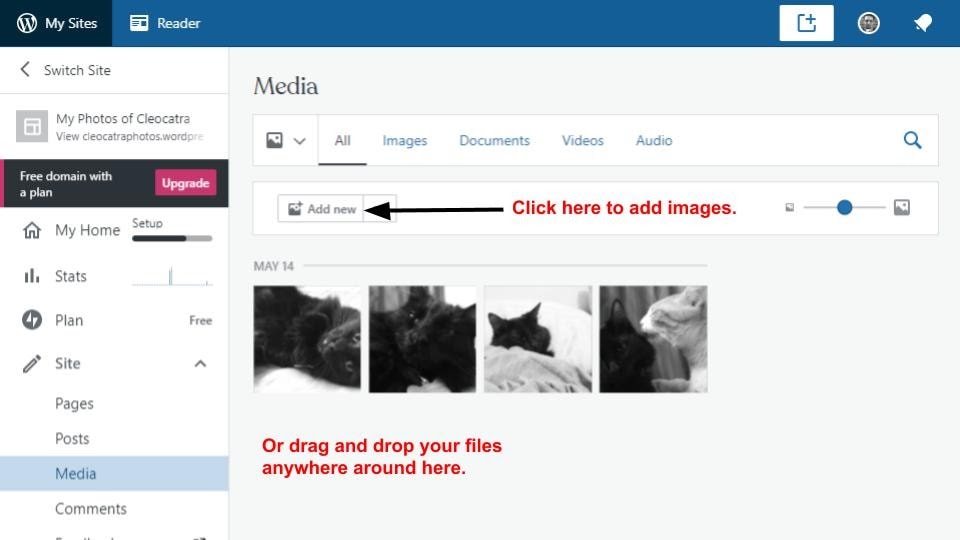Select the All tab
960x540 pixels.
click(342, 141)
